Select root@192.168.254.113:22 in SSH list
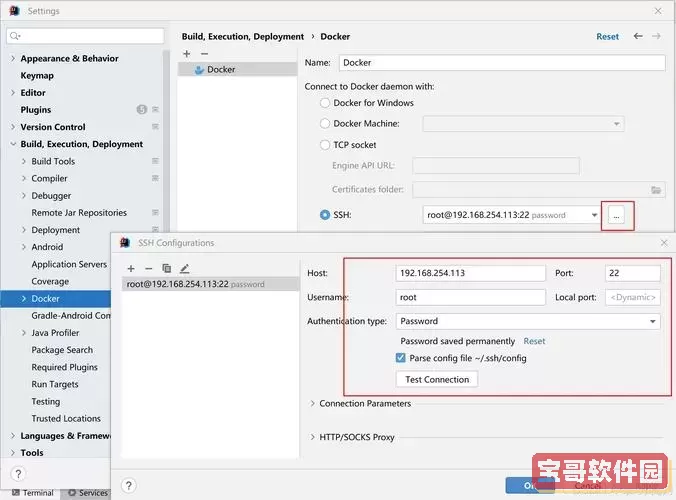The width and height of the screenshot is (676, 500). pyautogui.click(x=210, y=284)
